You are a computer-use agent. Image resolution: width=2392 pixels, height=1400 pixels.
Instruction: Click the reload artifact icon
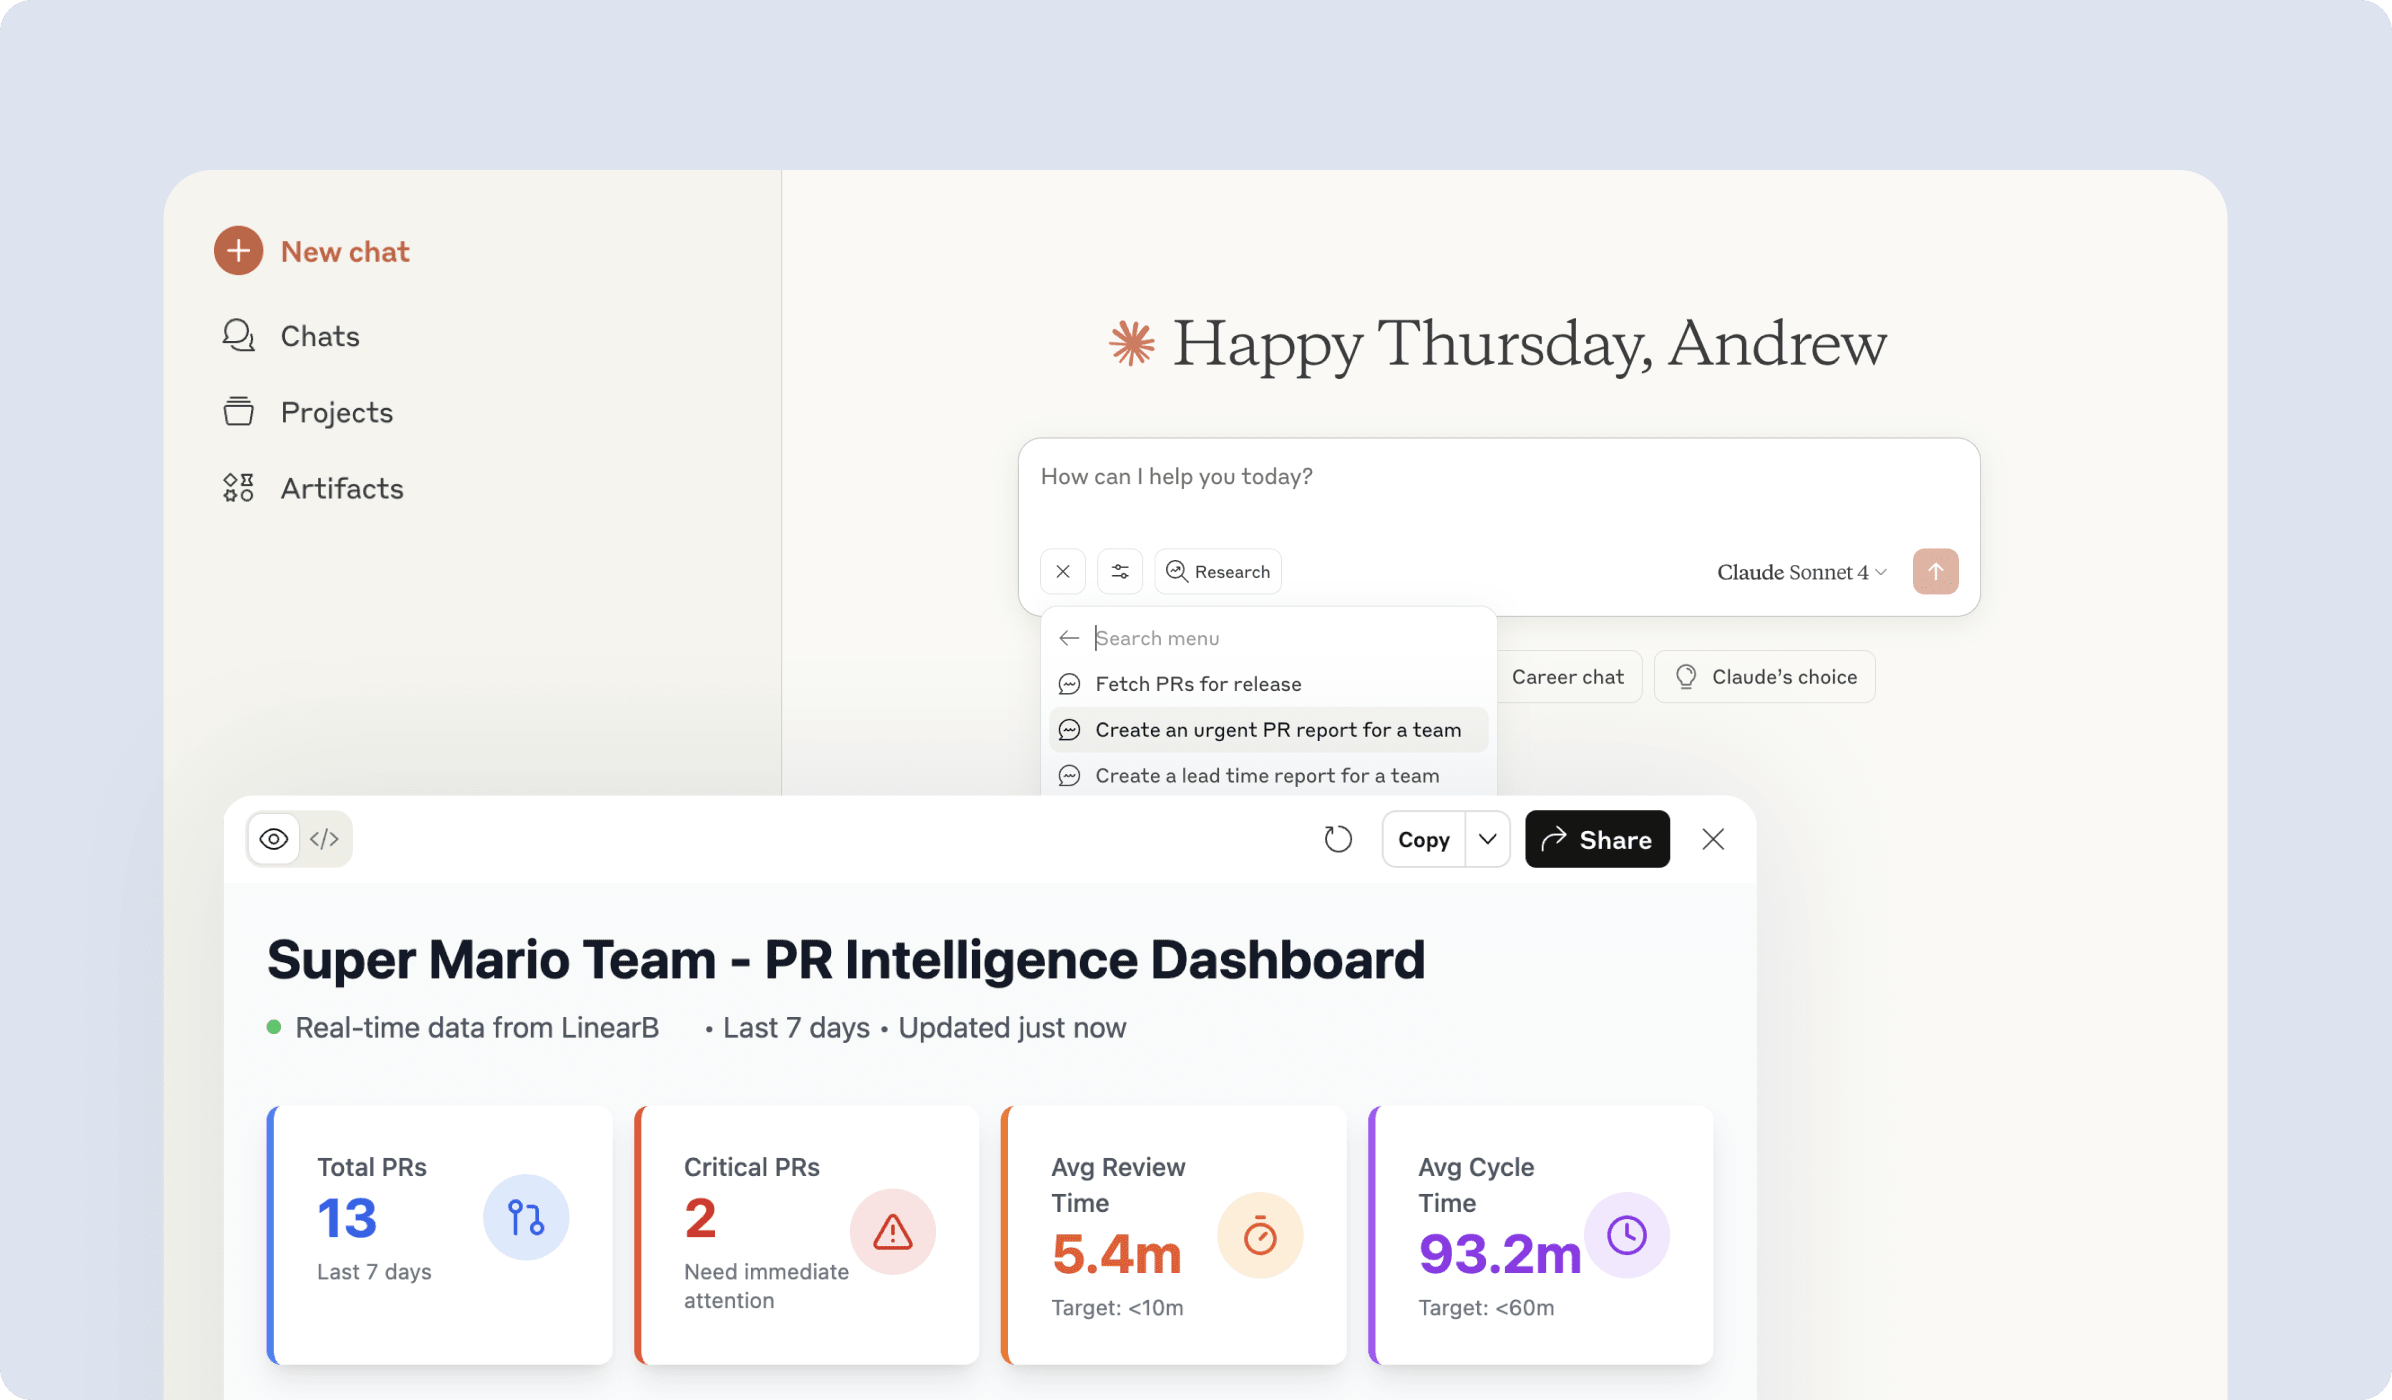(x=1338, y=839)
